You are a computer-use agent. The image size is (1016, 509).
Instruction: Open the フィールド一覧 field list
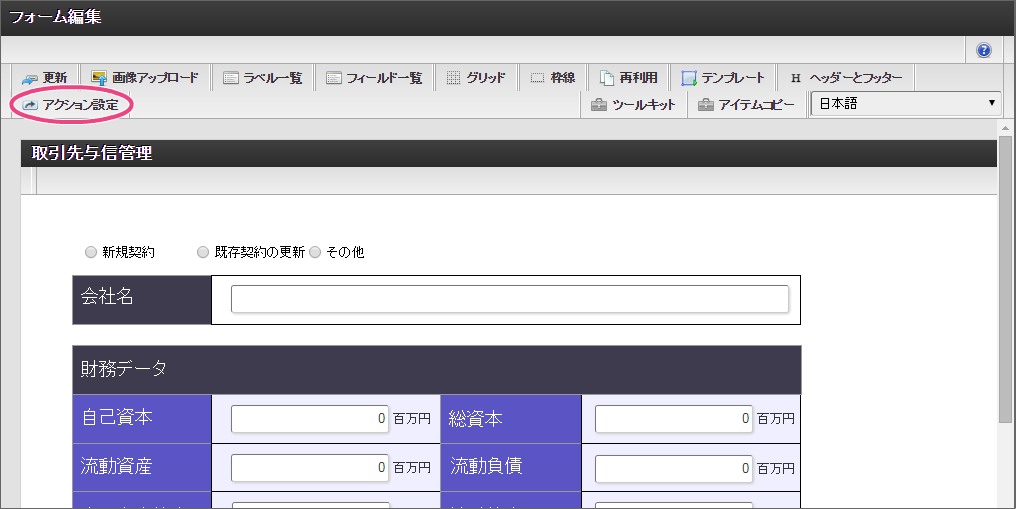pos(374,78)
